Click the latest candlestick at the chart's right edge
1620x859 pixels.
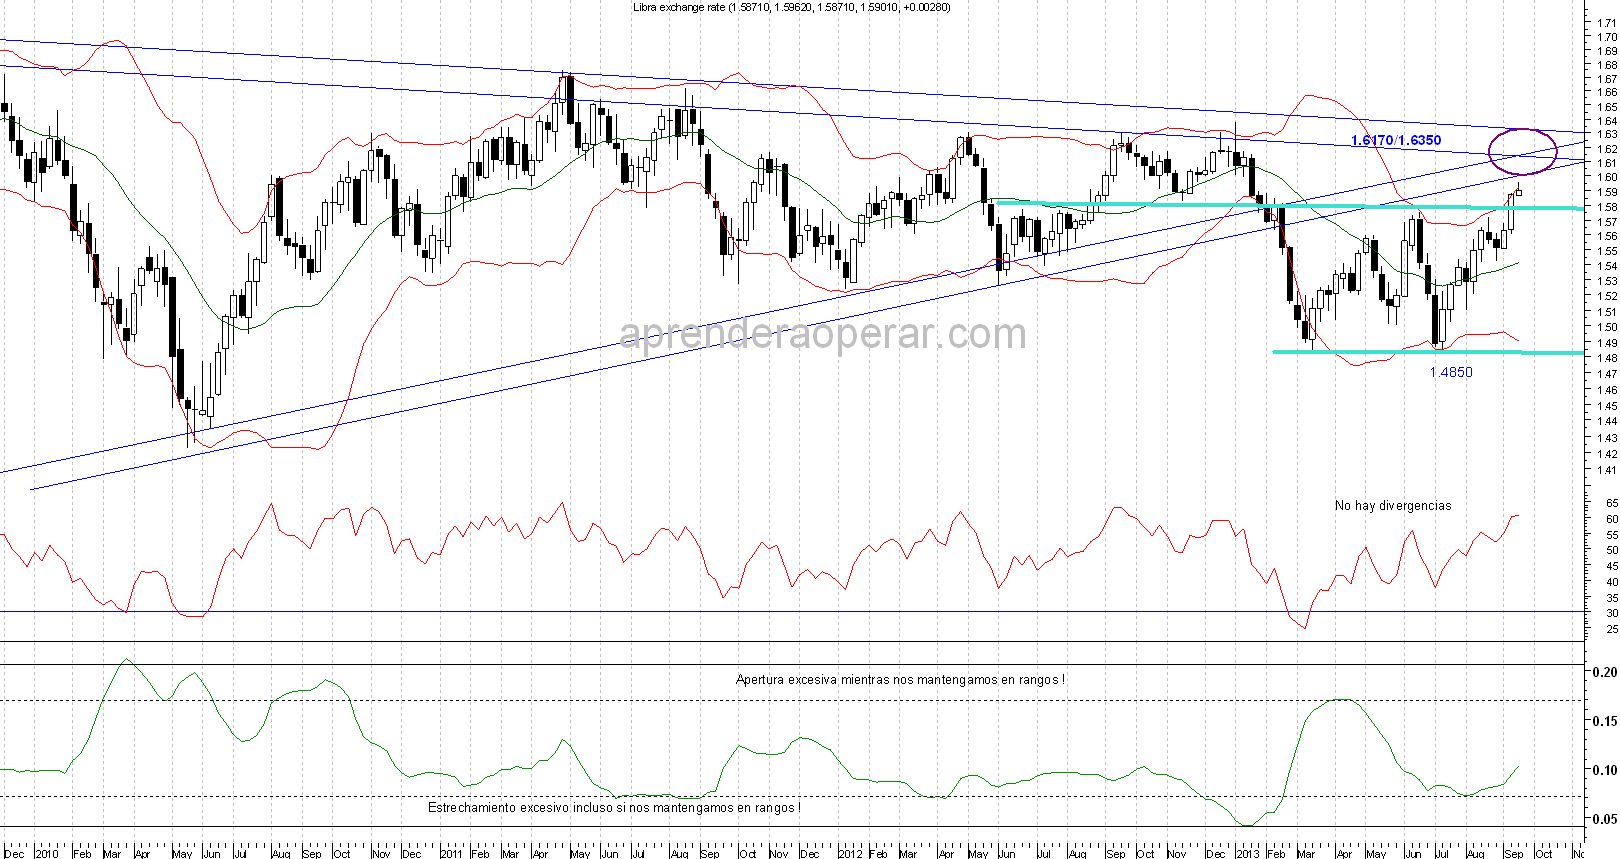[x=1518, y=191]
